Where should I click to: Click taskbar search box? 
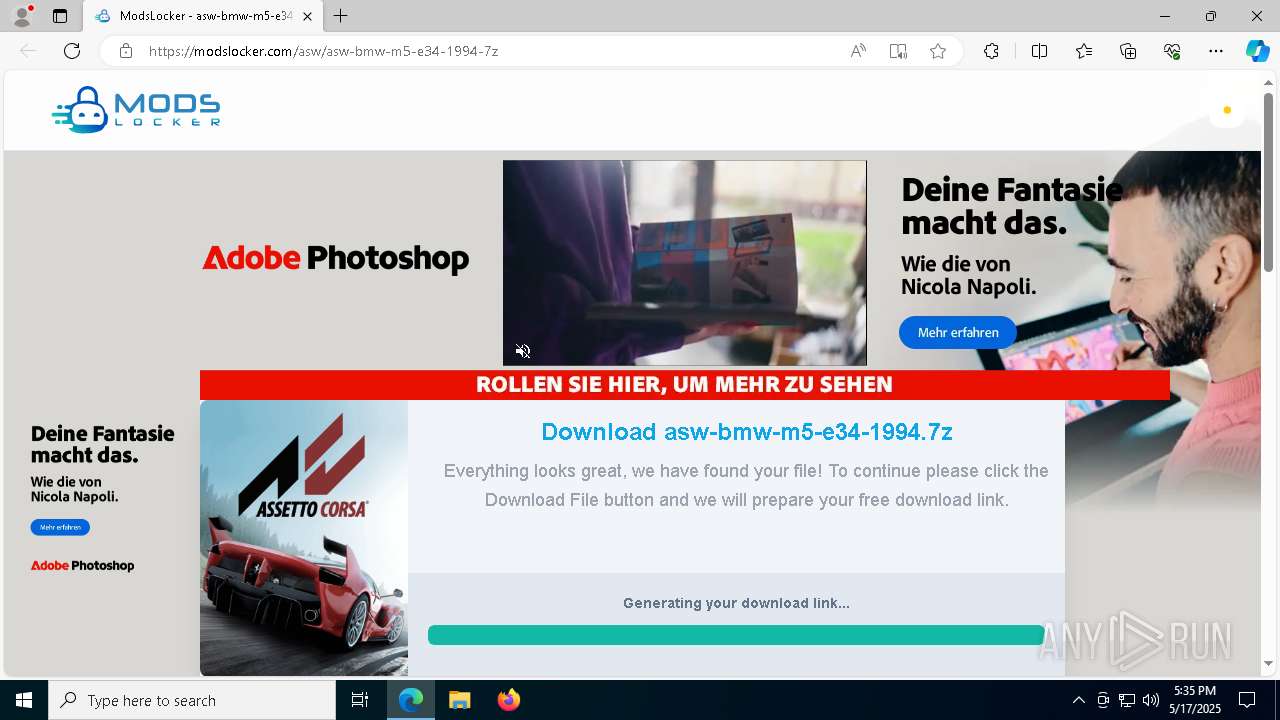tap(192, 700)
